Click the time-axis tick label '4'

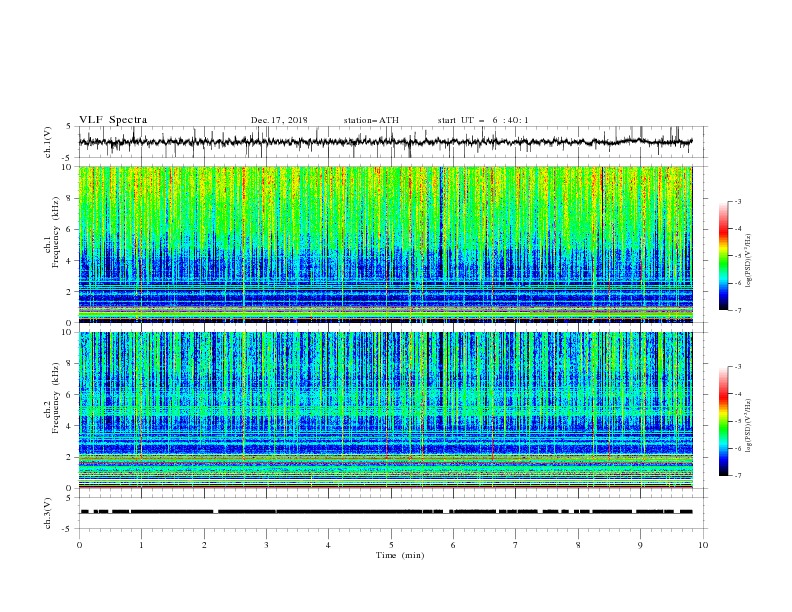tap(329, 545)
